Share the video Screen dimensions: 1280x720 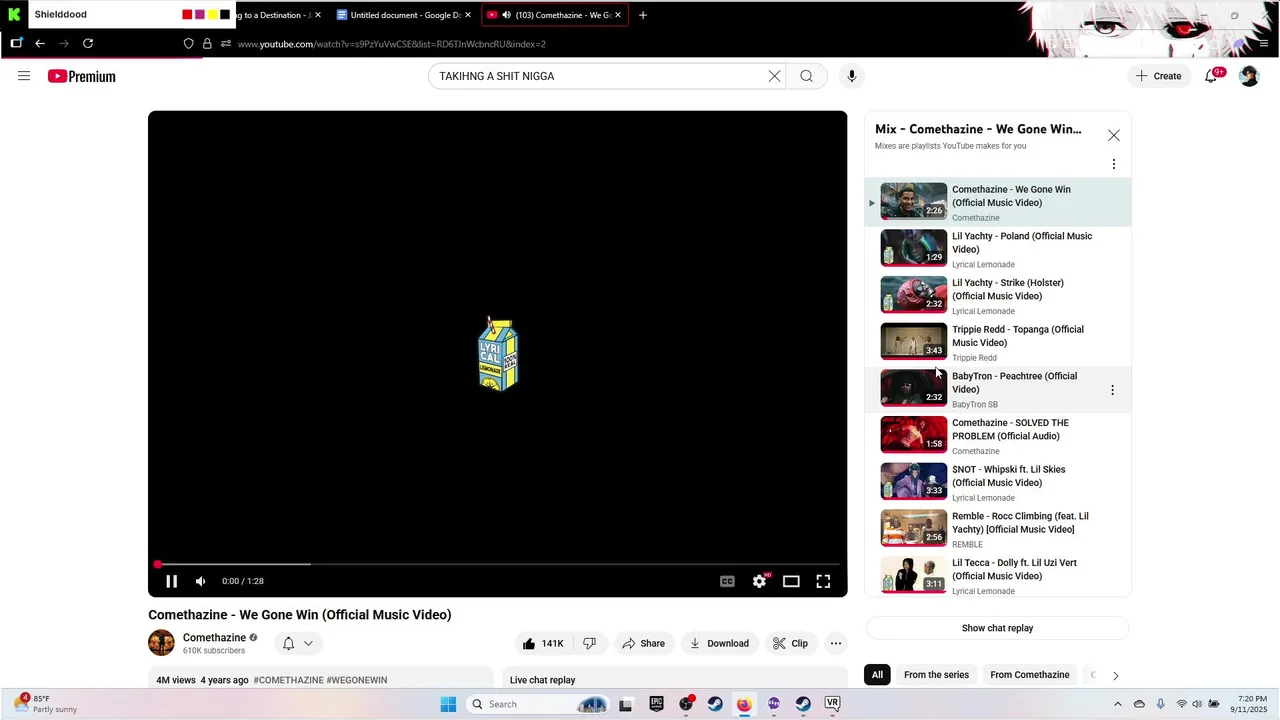point(643,644)
